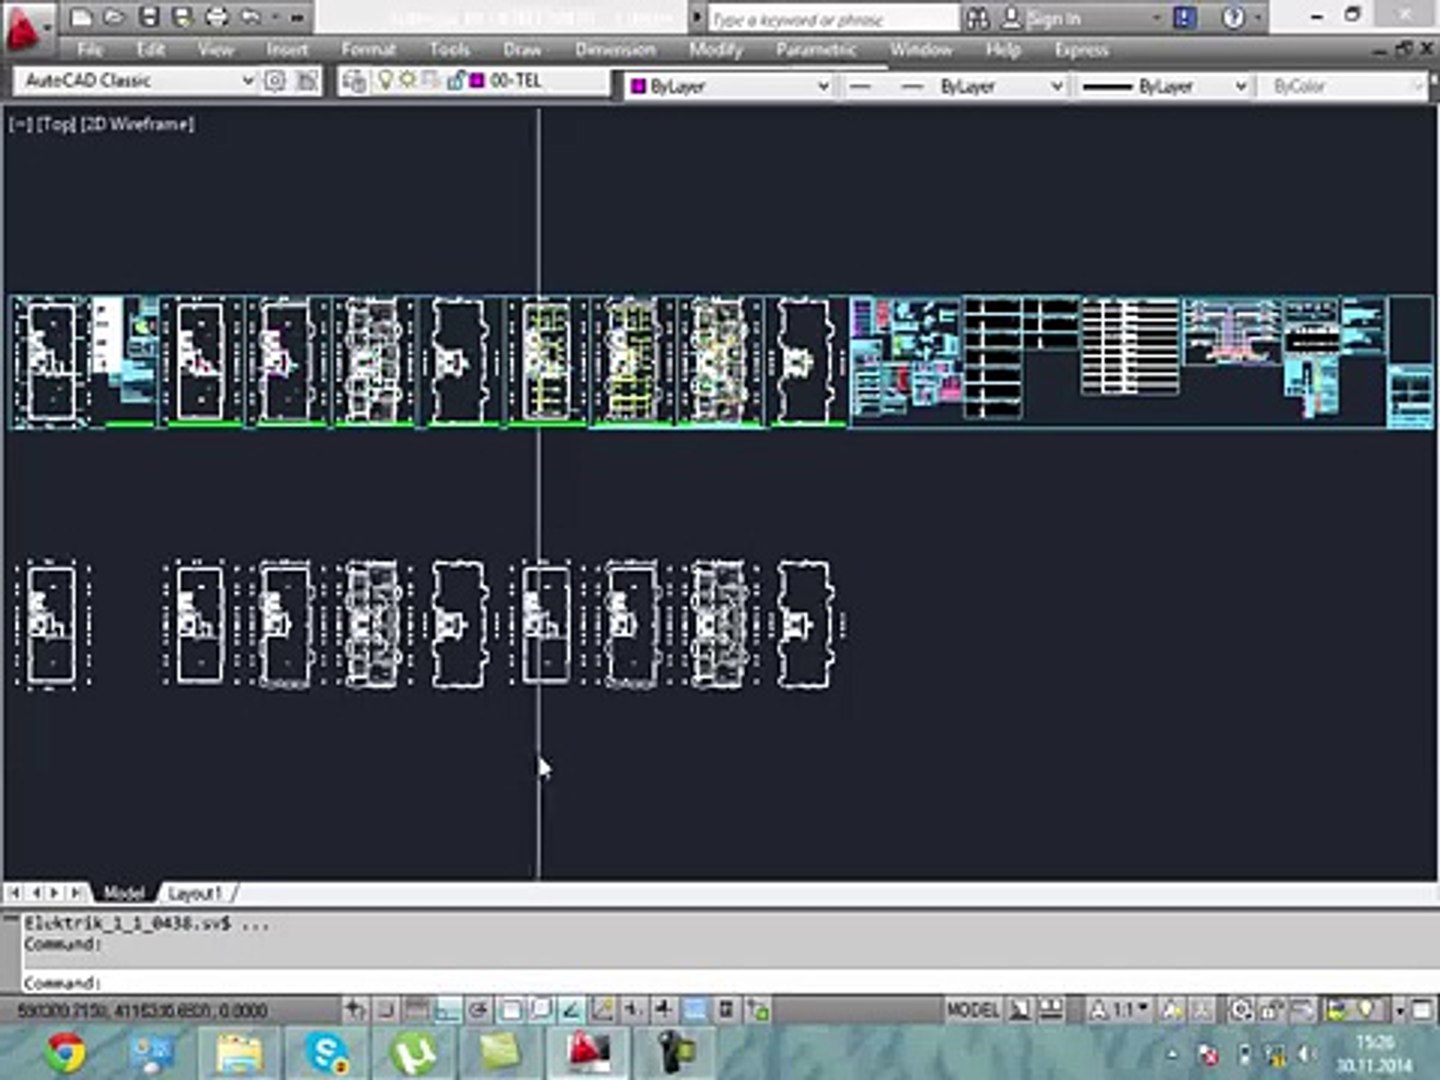
Task: Open the 00-TEL layer list
Action: (490, 81)
